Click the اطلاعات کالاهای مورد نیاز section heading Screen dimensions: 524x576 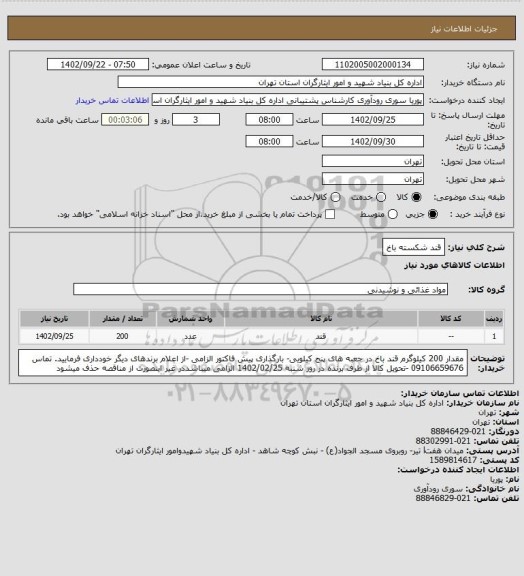click(x=454, y=265)
